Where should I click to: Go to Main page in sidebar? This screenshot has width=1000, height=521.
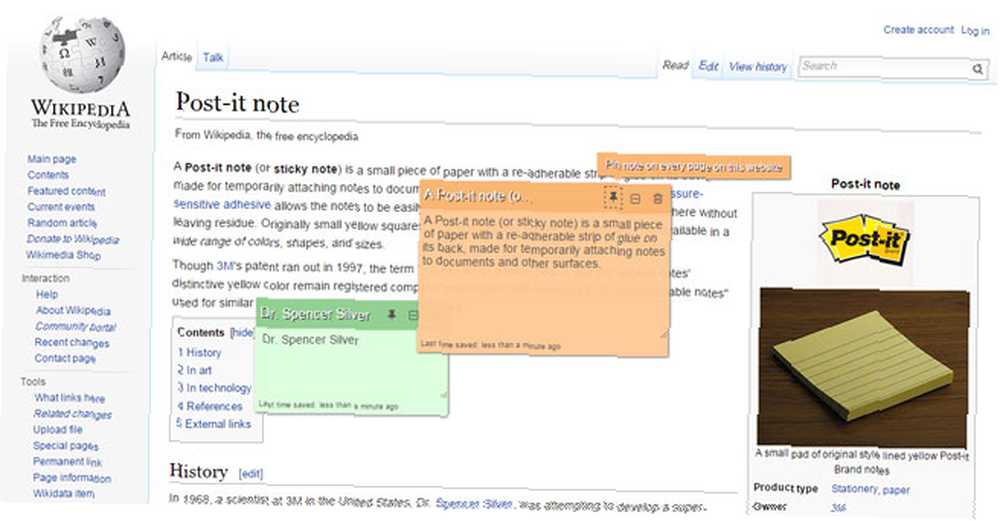(x=52, y=159)
